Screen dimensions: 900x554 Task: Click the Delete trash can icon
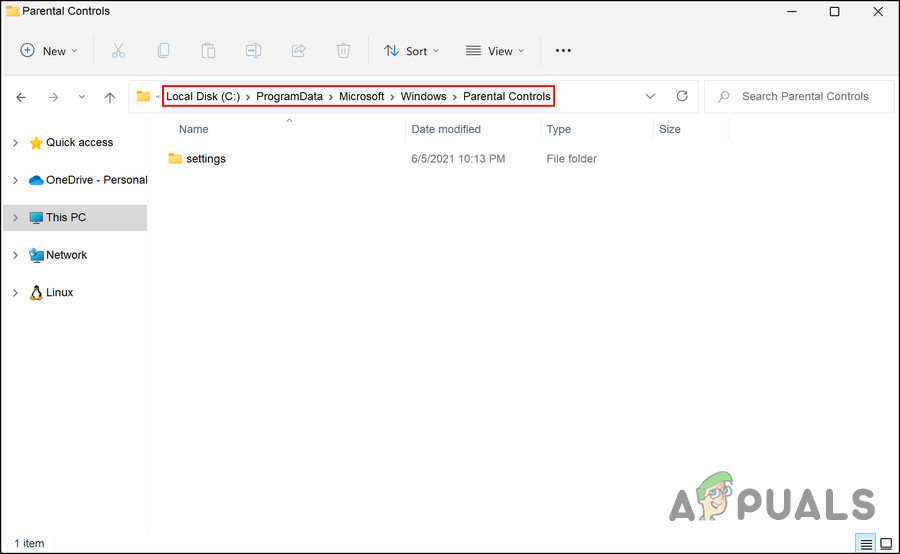(343, 51)
